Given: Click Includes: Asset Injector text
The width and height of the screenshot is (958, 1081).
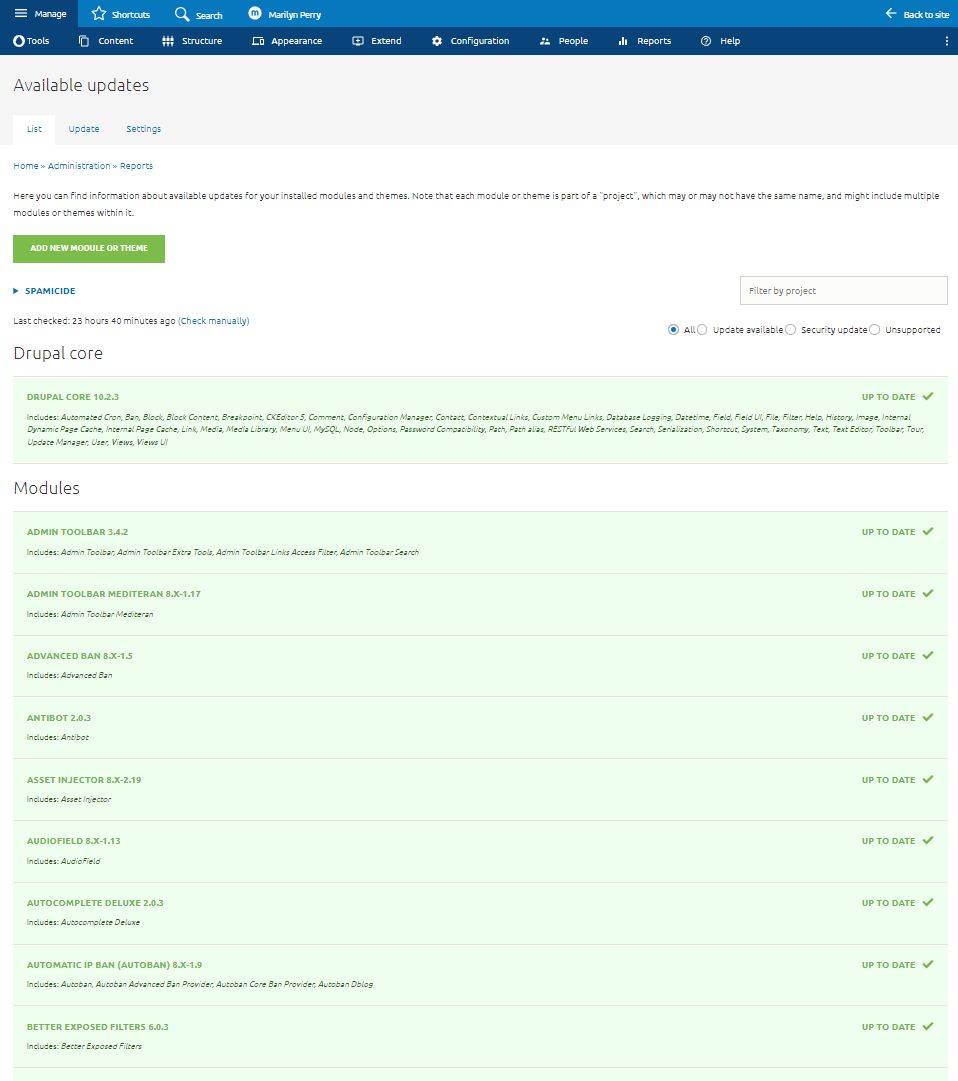Looking at the screenshot, I should (x=69, y=800).
